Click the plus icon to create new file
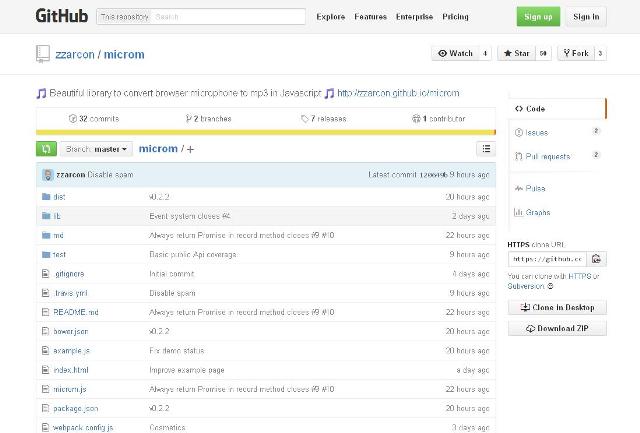This screenshot has height=433, width=640. point(190,149)
